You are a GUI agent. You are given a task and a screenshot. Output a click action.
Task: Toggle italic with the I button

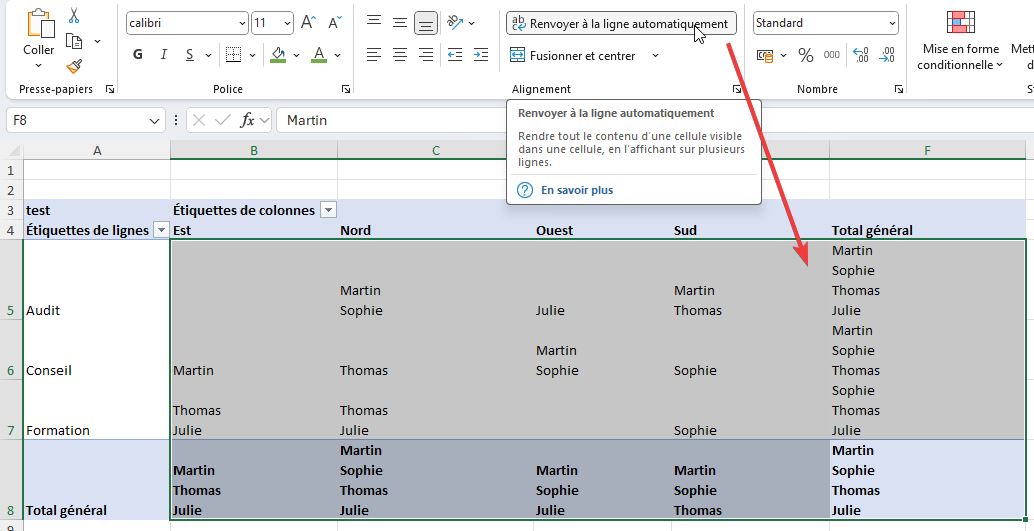pyautogui.click(x=164, y=55)
